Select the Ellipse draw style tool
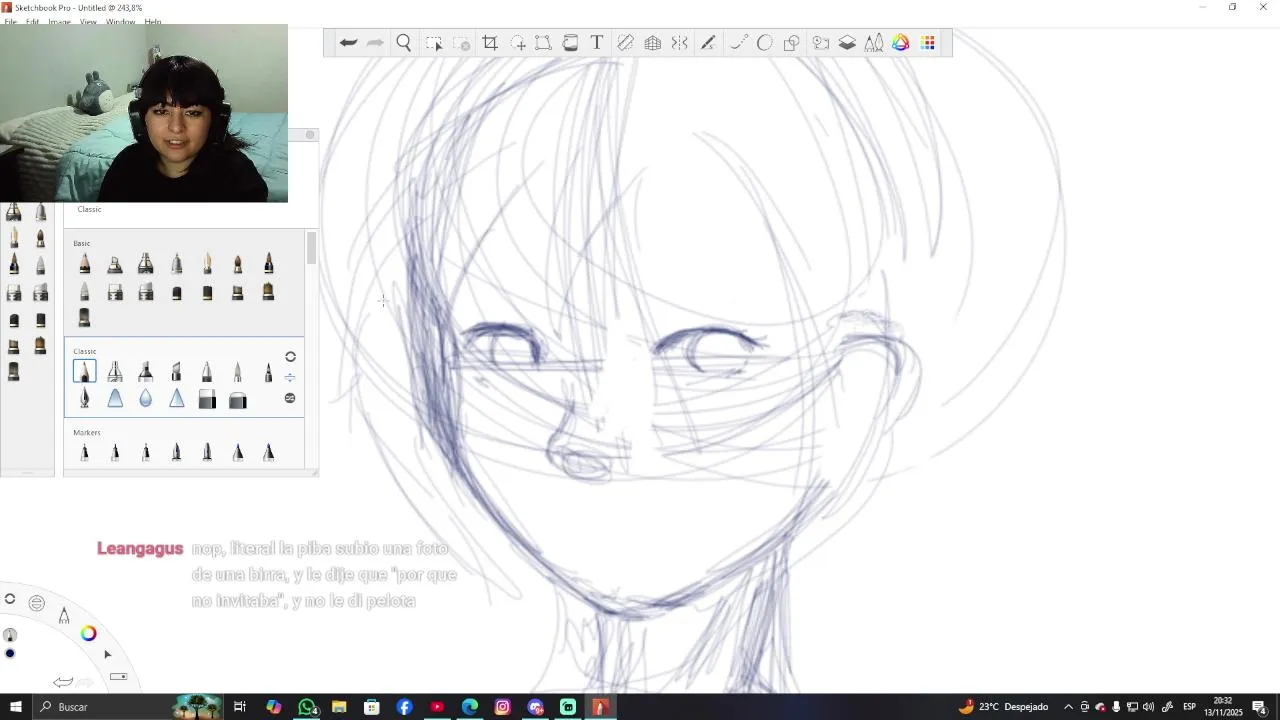1280x720 pixels. (765, 43)
